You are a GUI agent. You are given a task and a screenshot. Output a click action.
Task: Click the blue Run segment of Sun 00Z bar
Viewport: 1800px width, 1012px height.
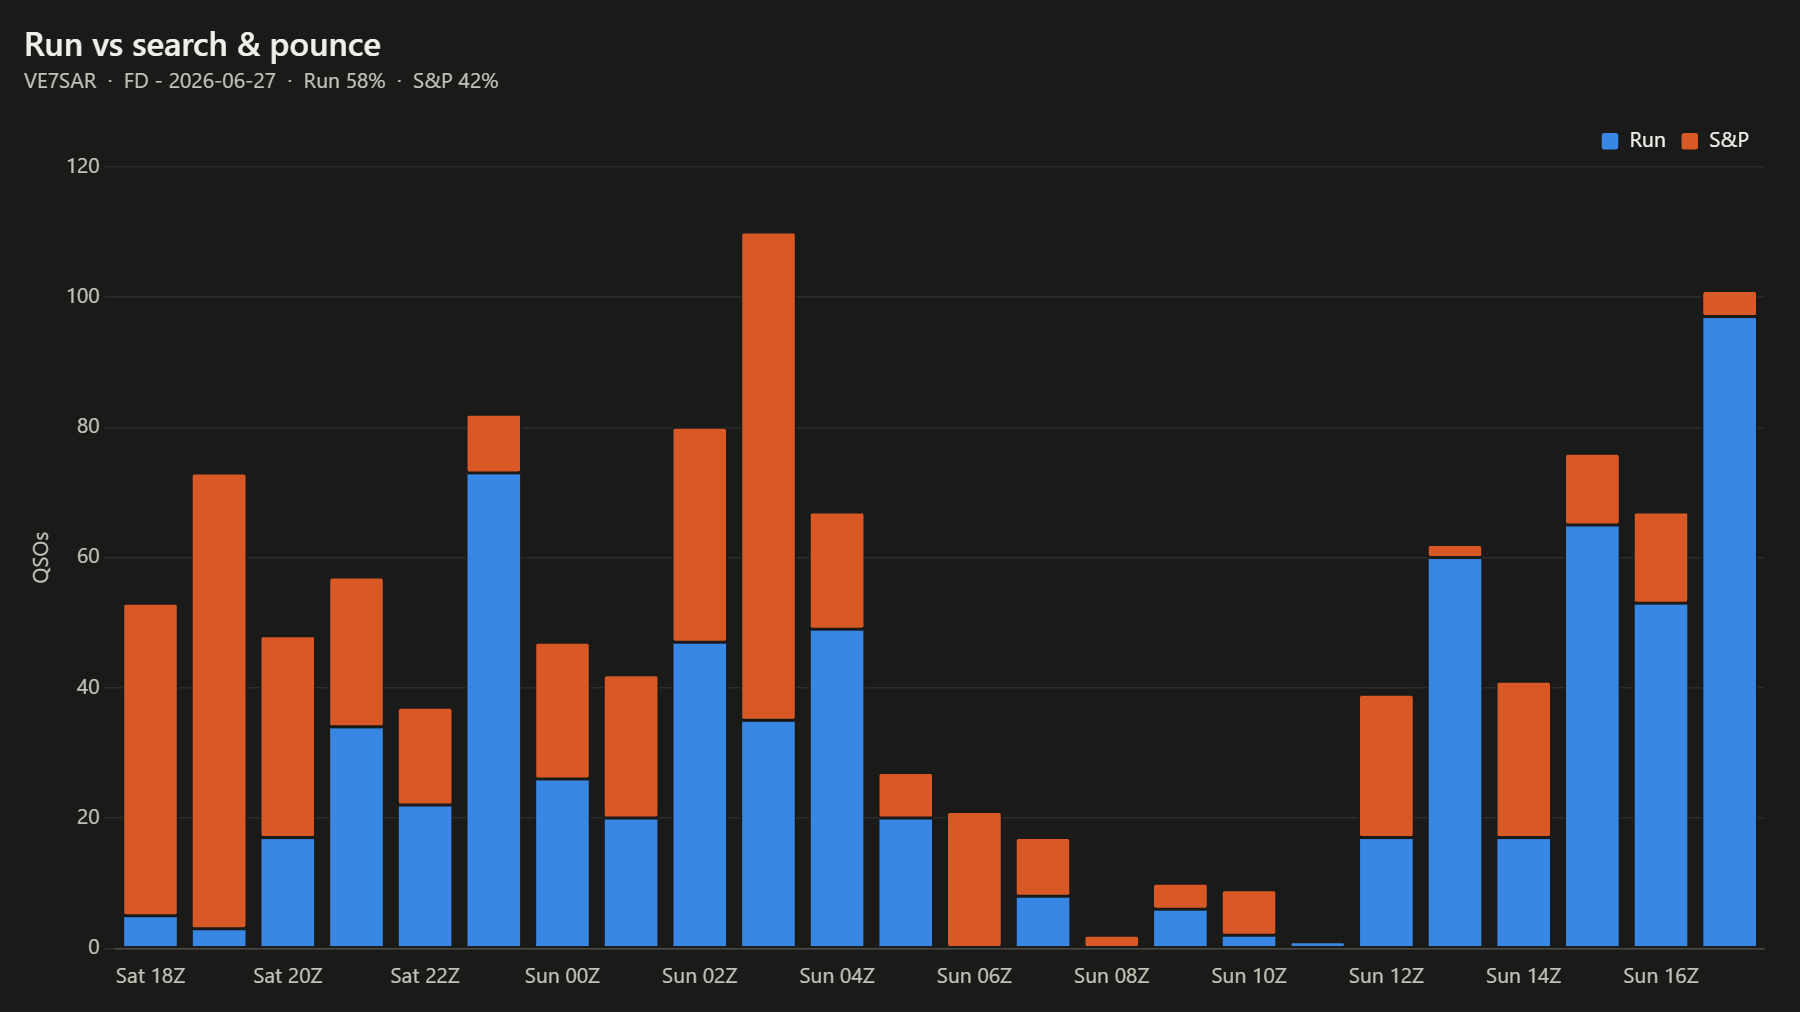tap(562, 863)
